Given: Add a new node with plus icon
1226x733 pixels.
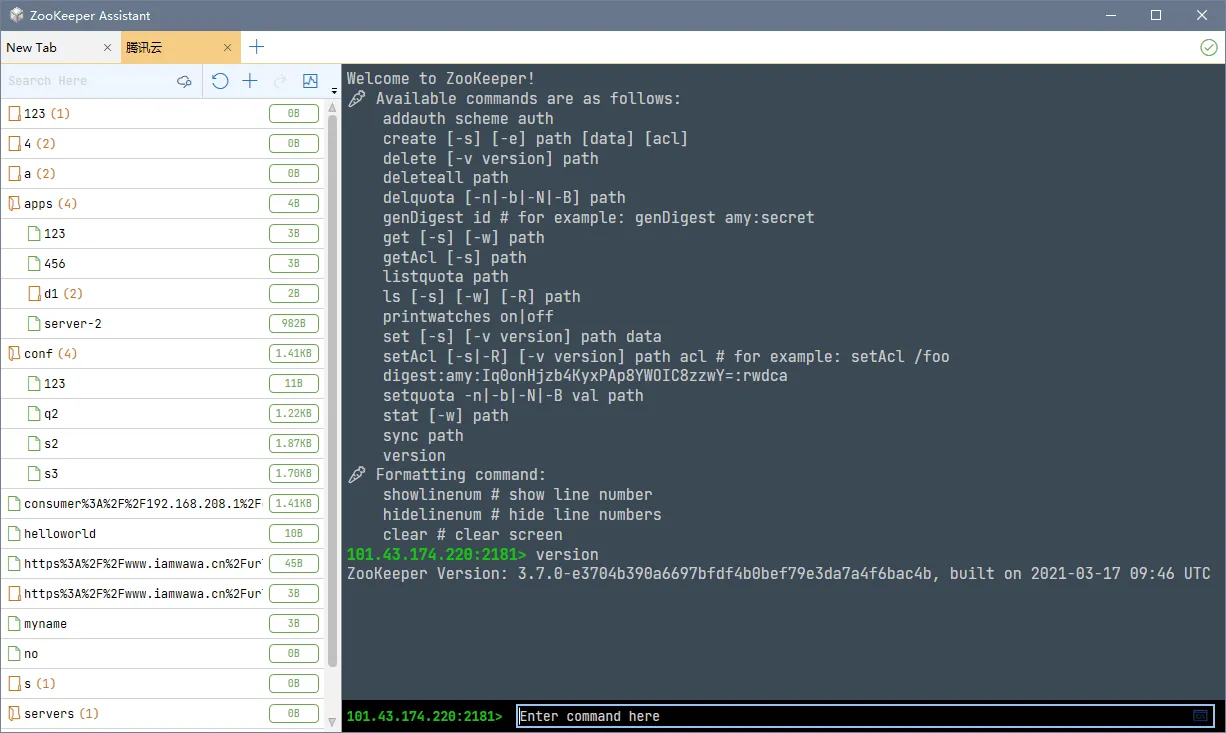Looking at the screenshot, I should (x=250, y=81).
